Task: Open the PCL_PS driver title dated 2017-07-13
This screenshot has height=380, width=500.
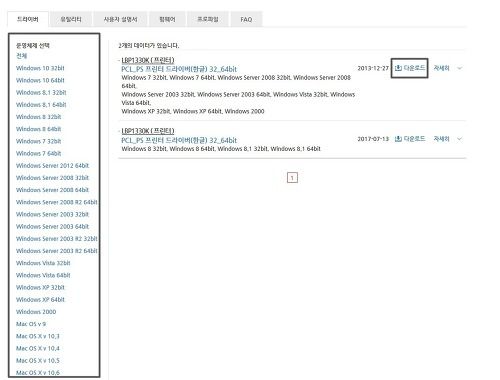Action: click(179, 140)
